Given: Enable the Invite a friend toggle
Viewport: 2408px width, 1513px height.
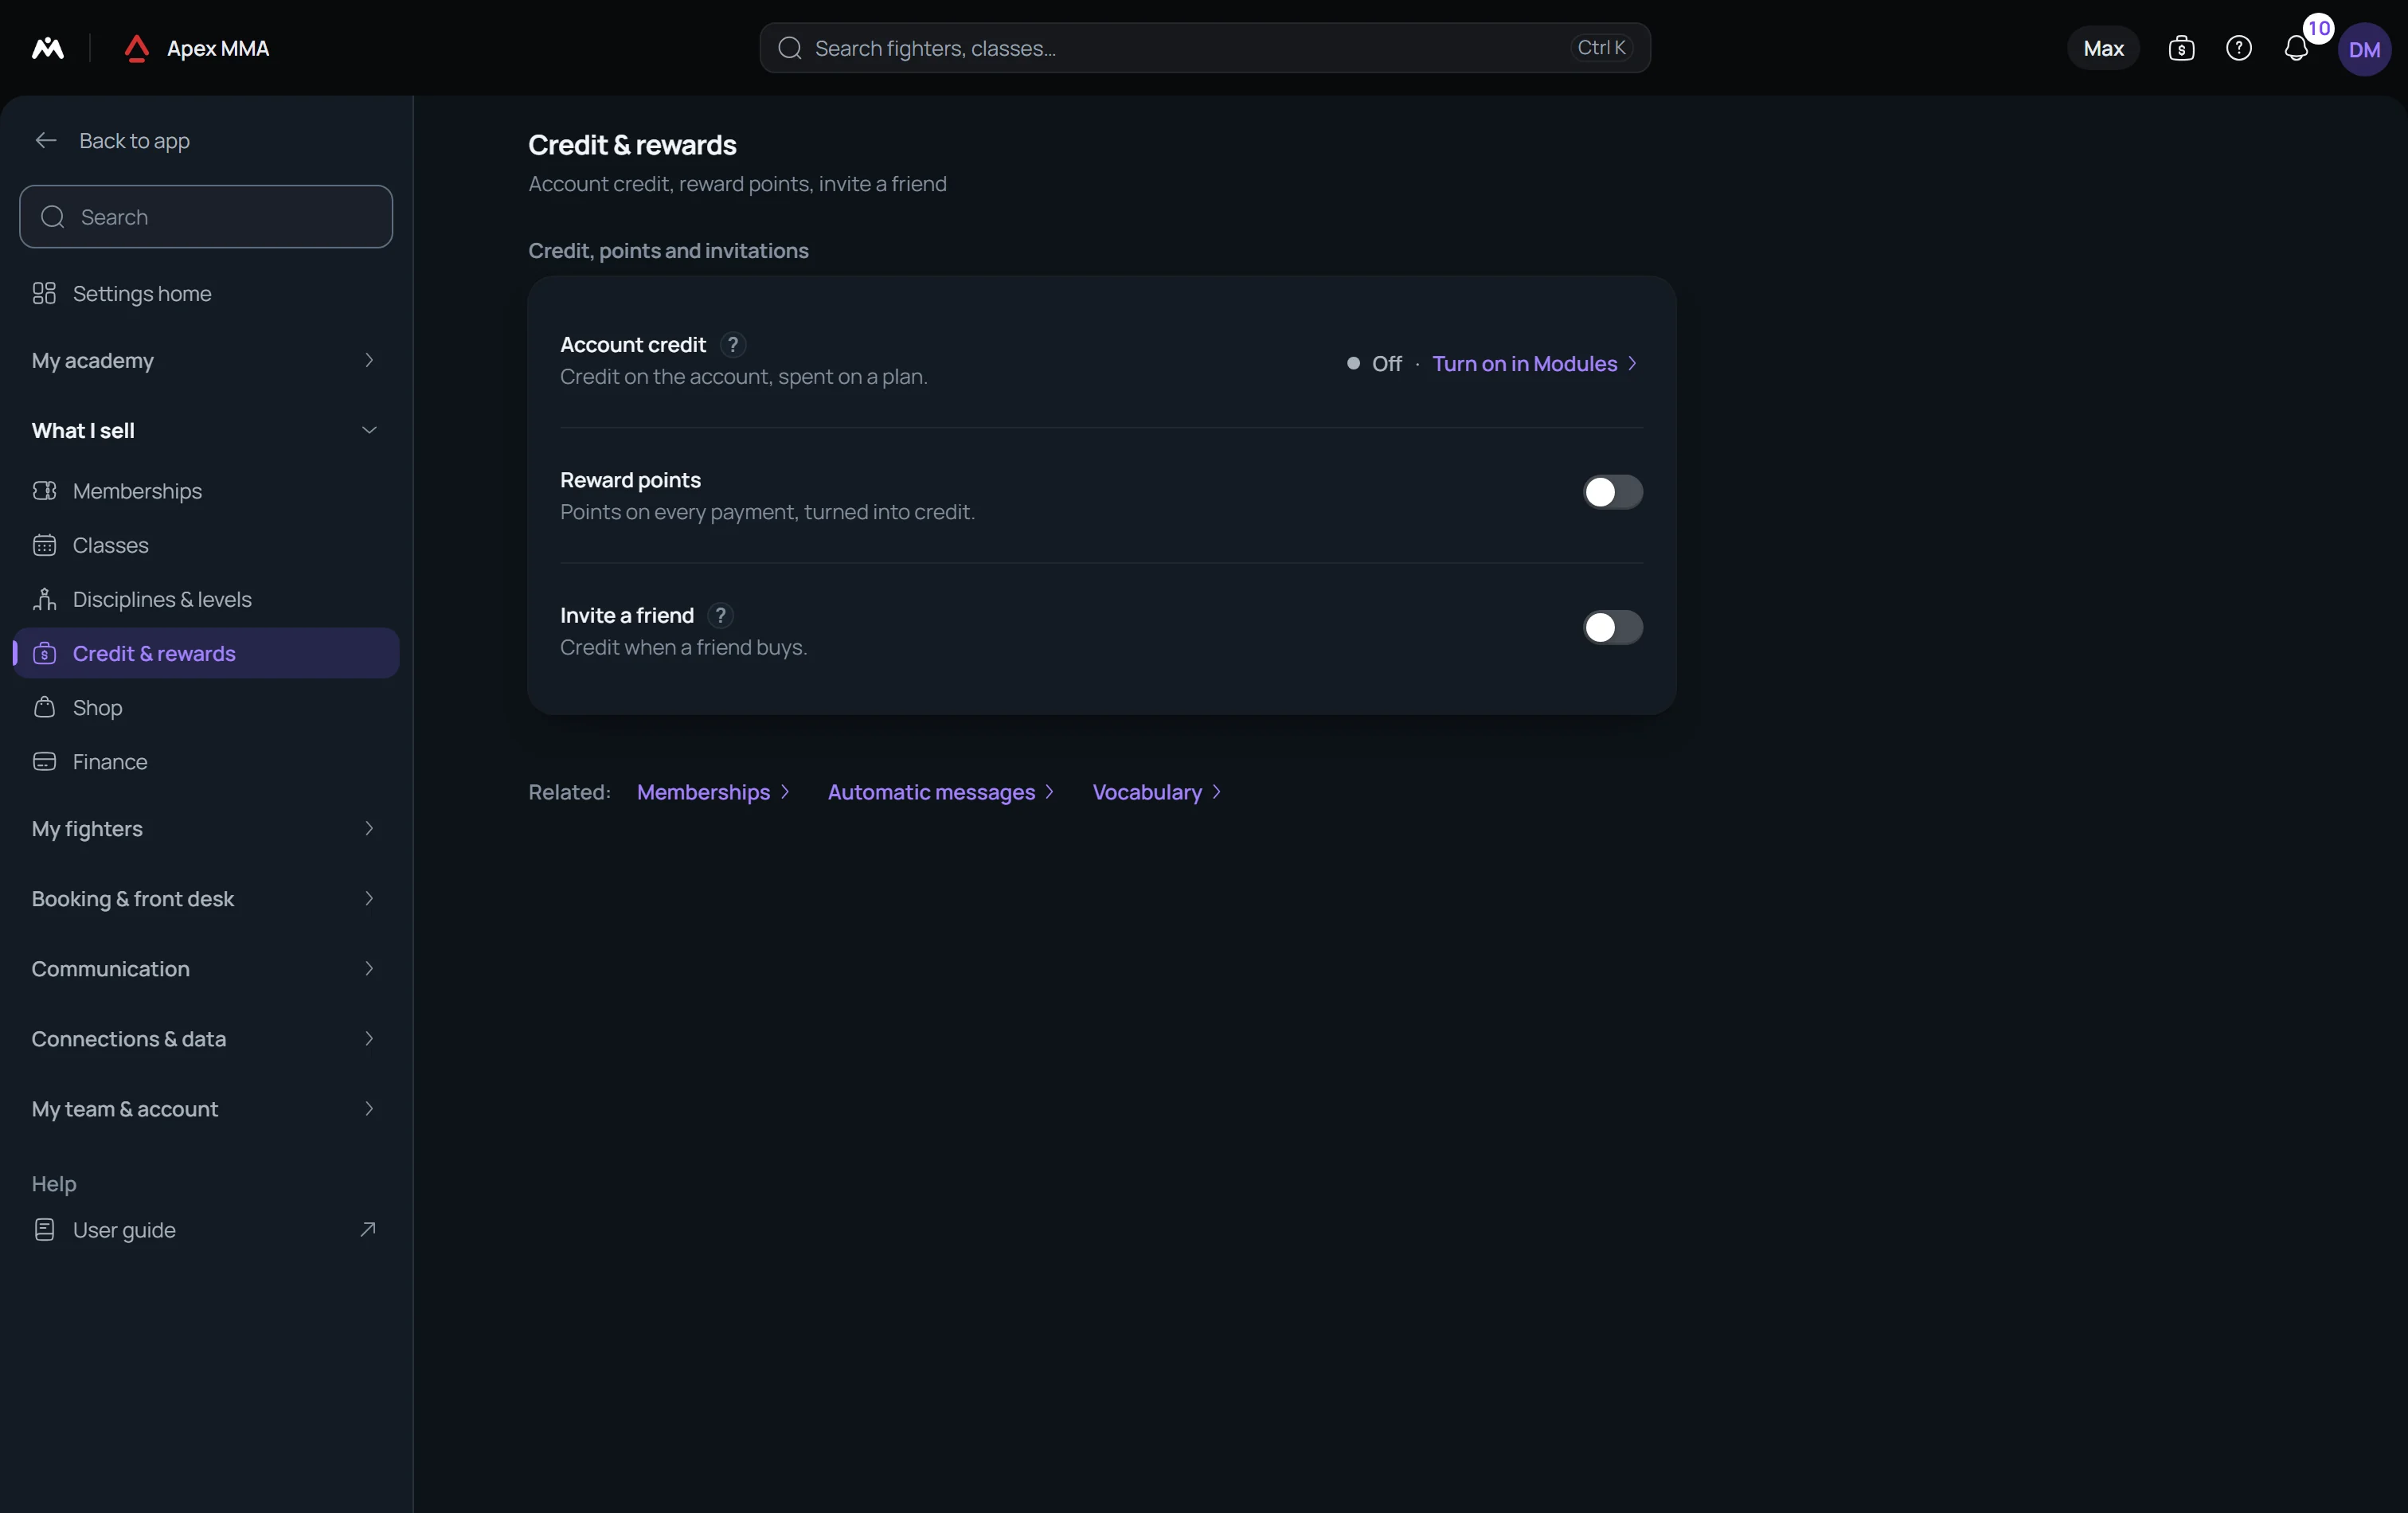Looking at the screenshot, I should (1612, 627).
